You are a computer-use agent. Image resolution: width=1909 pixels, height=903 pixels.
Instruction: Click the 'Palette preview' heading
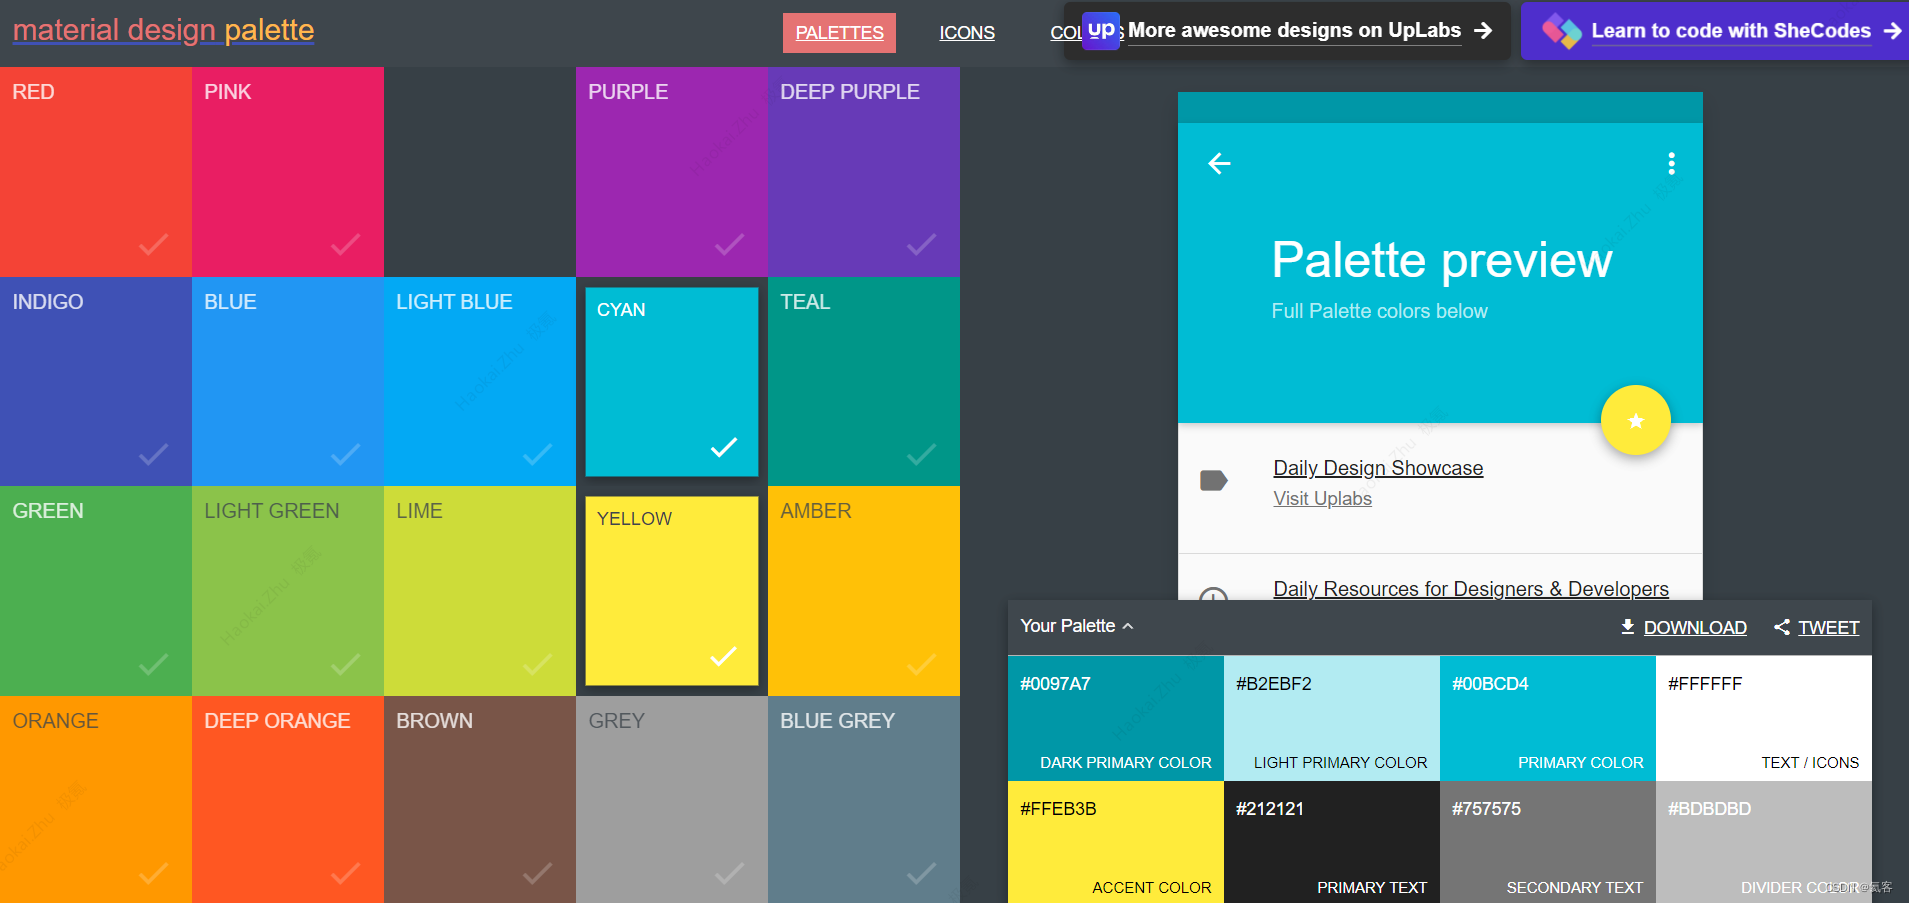coord(1441,261)
